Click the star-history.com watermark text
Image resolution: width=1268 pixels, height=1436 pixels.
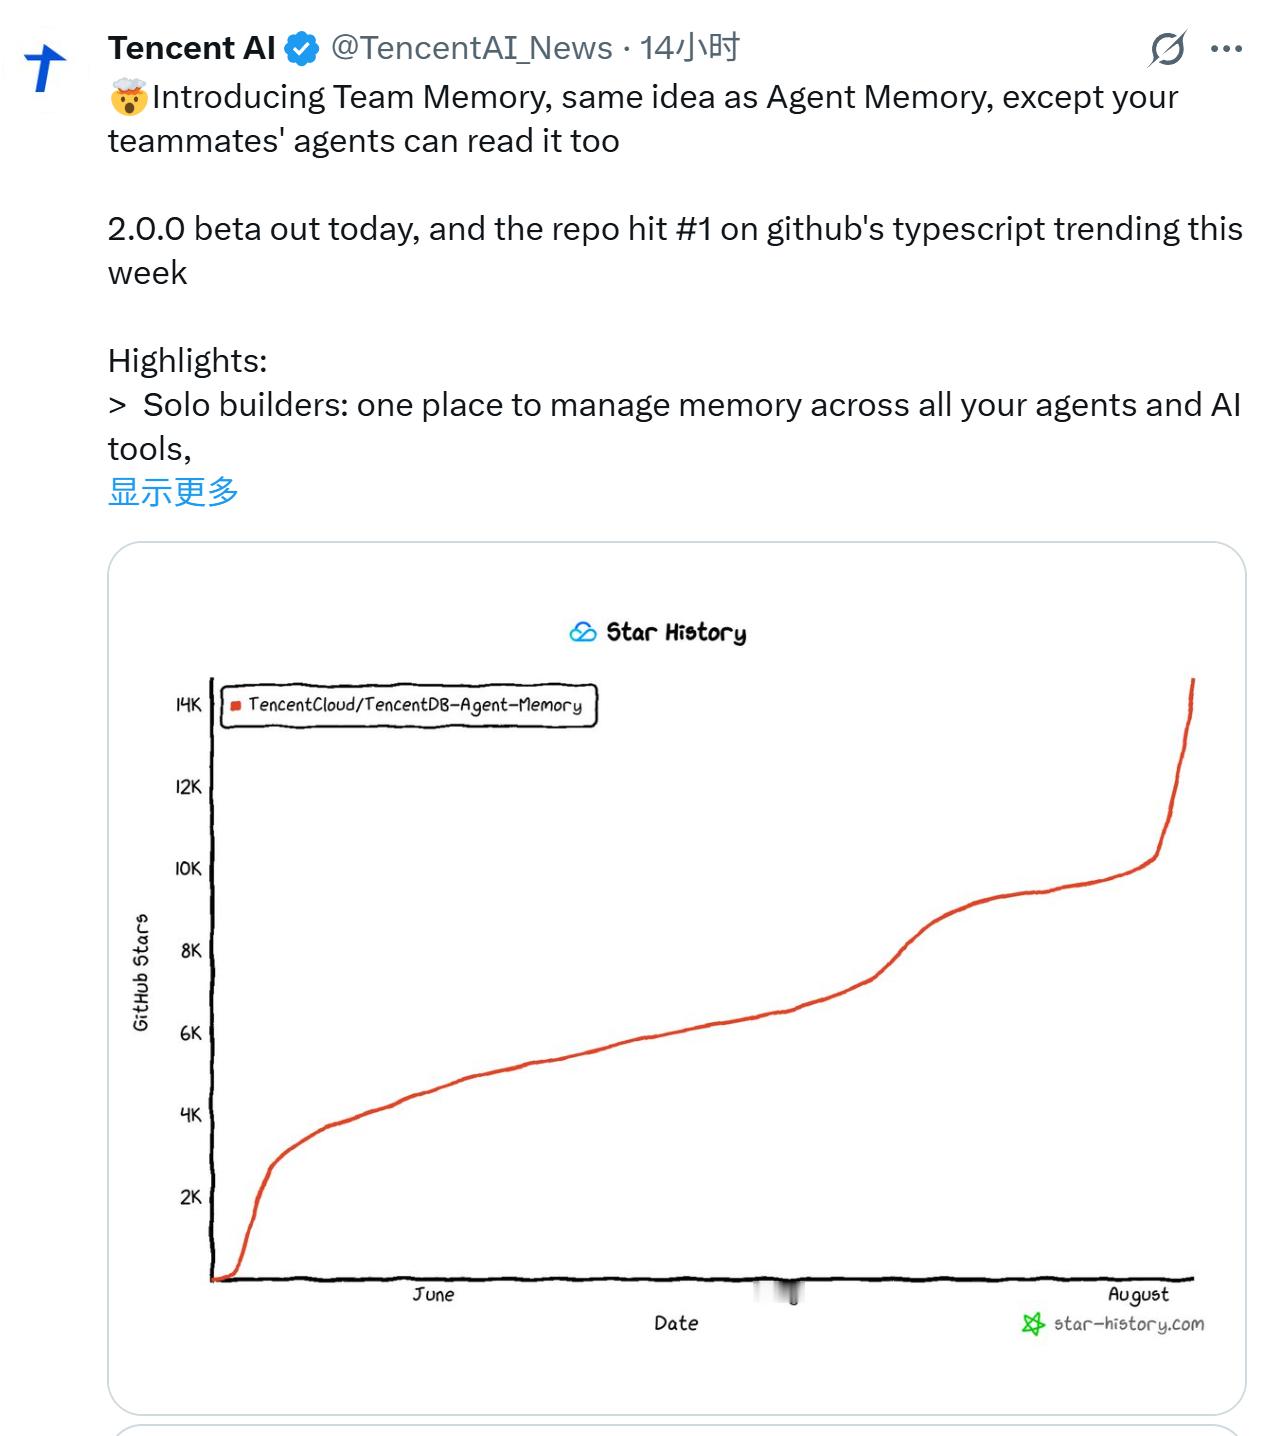[1129, 1324]
